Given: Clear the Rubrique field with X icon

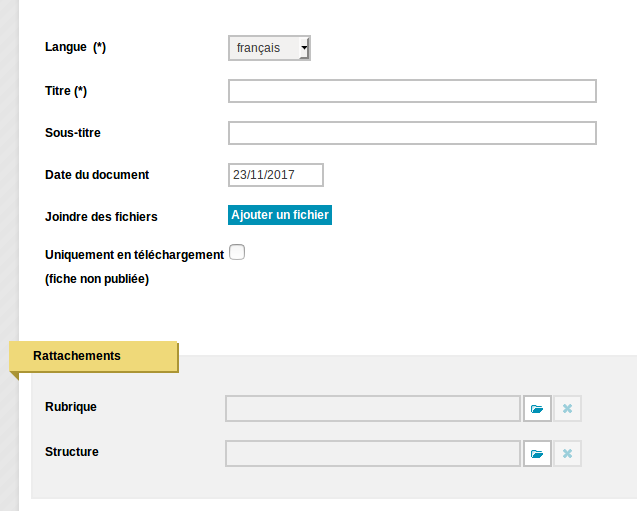Looking at the screenshot, I should click(x=568, y=408).
